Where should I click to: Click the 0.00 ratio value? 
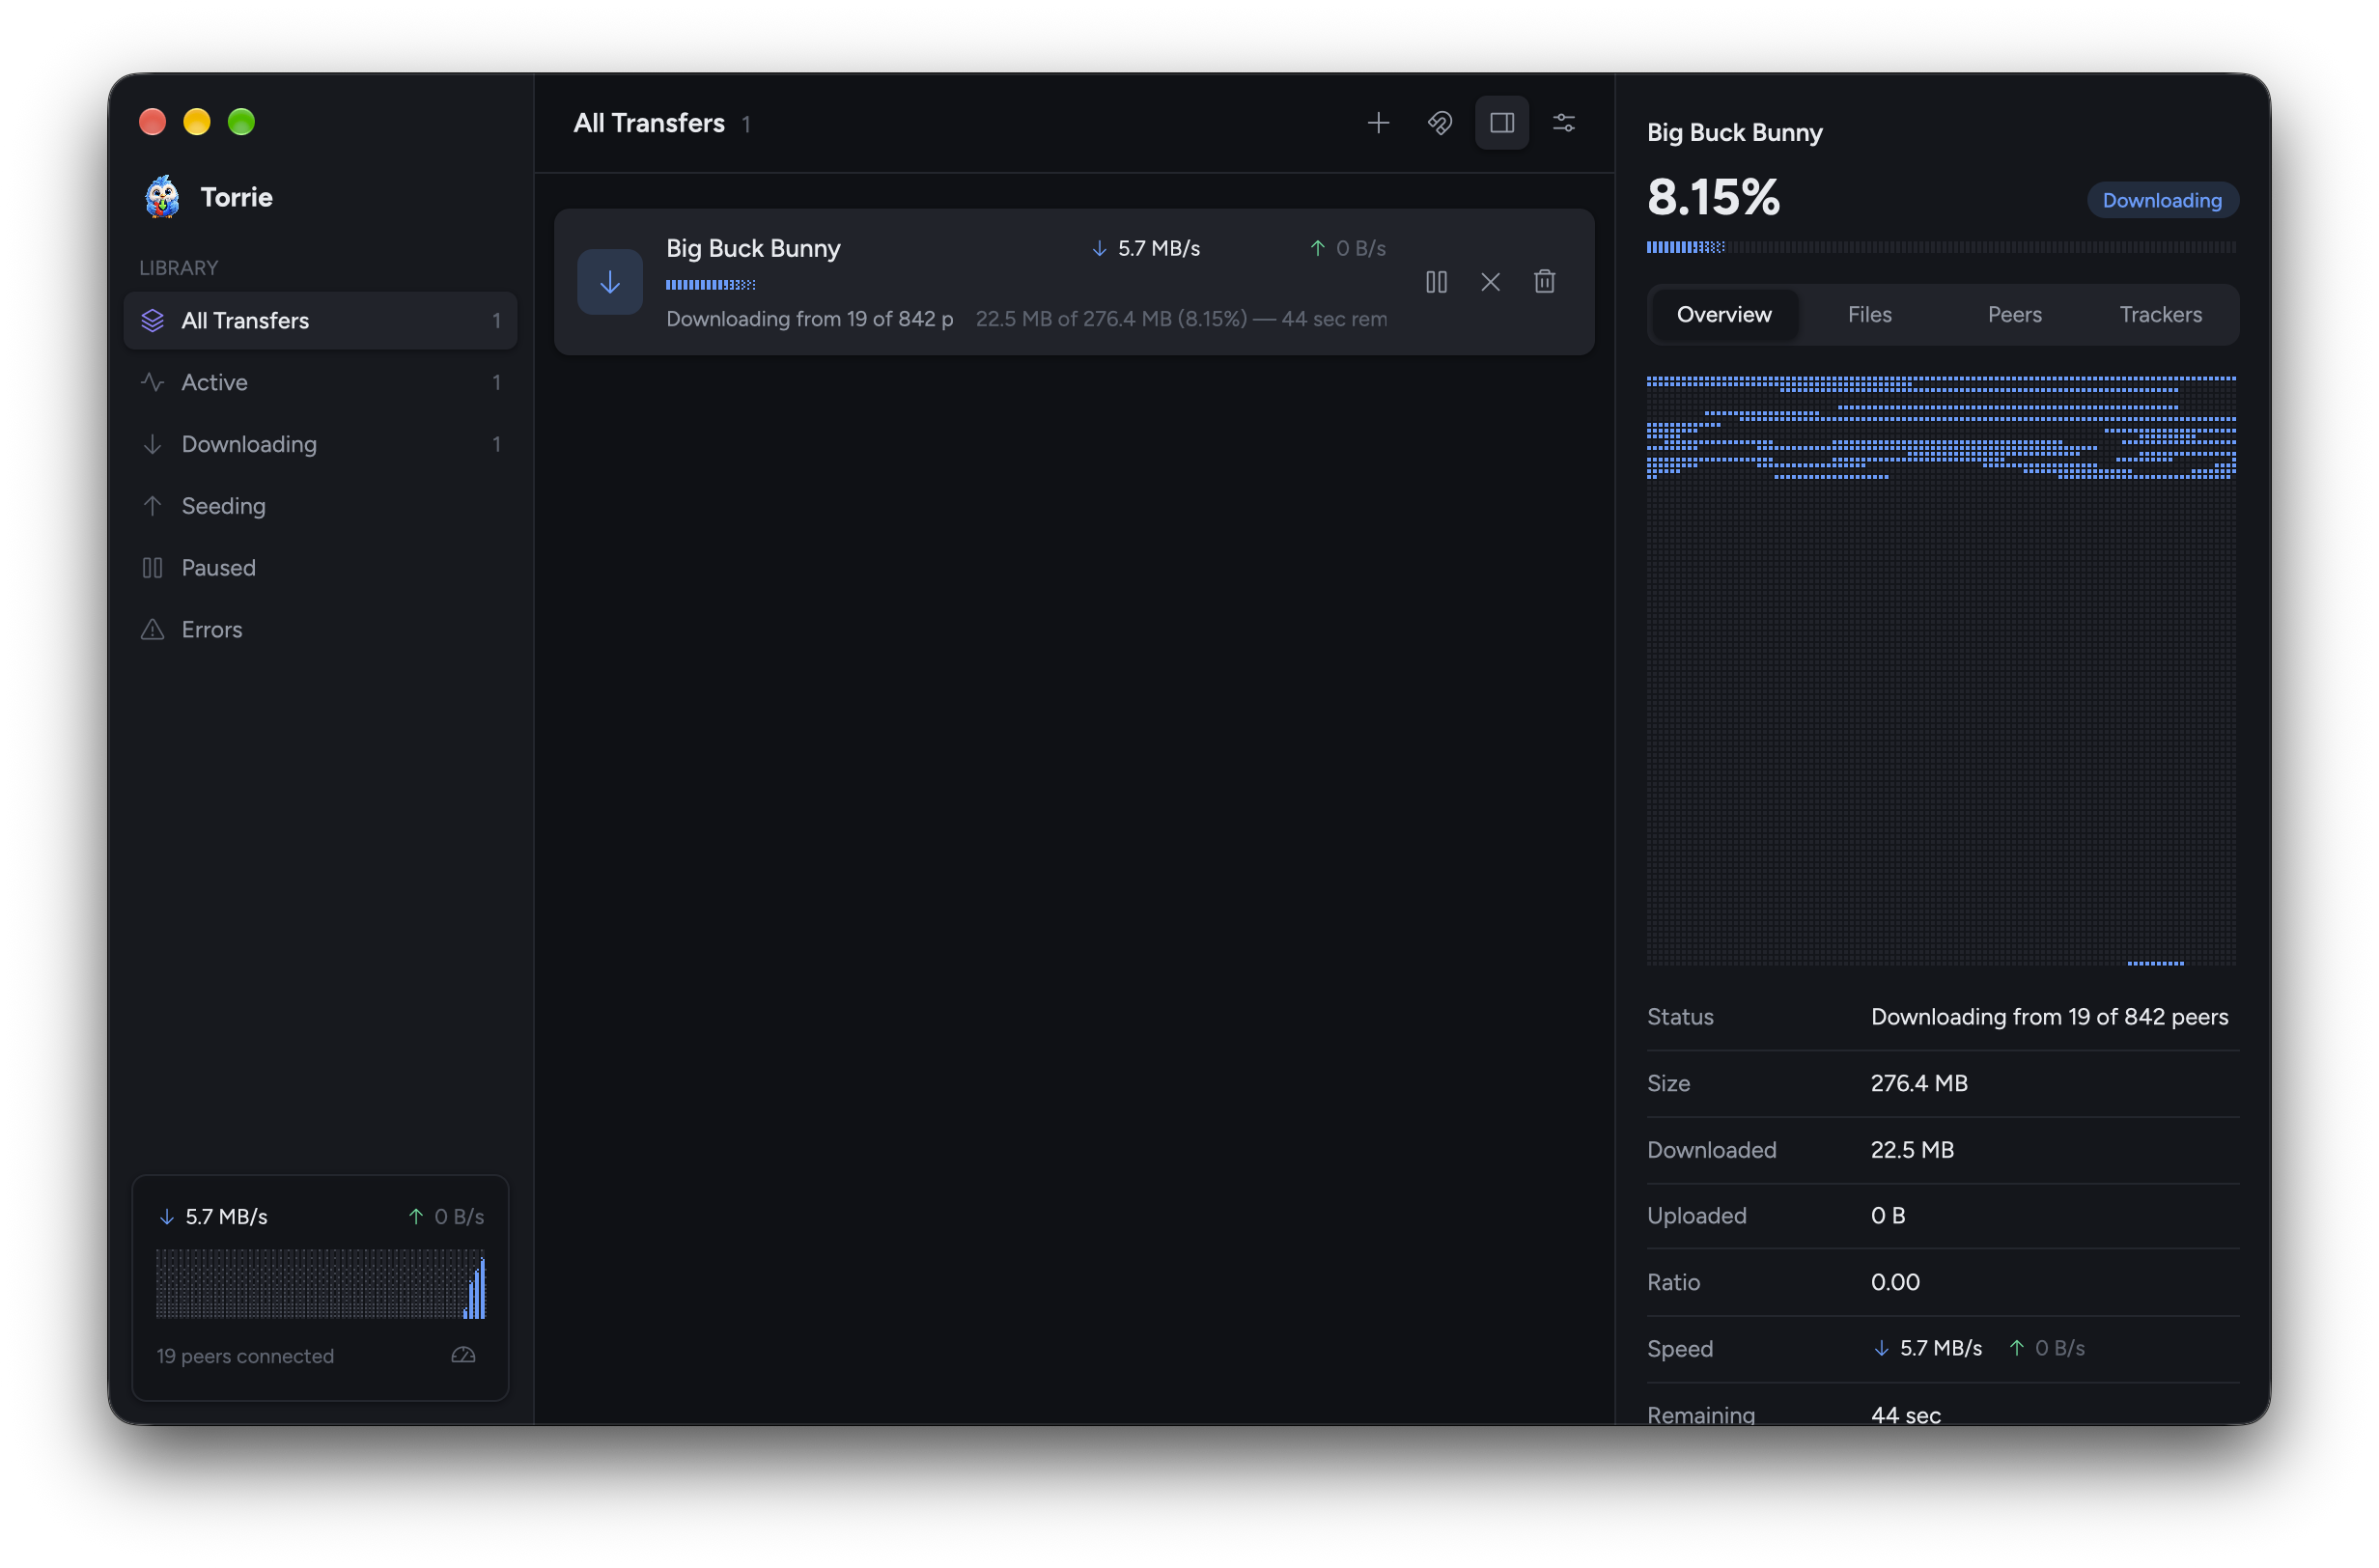[1895, 1282]
